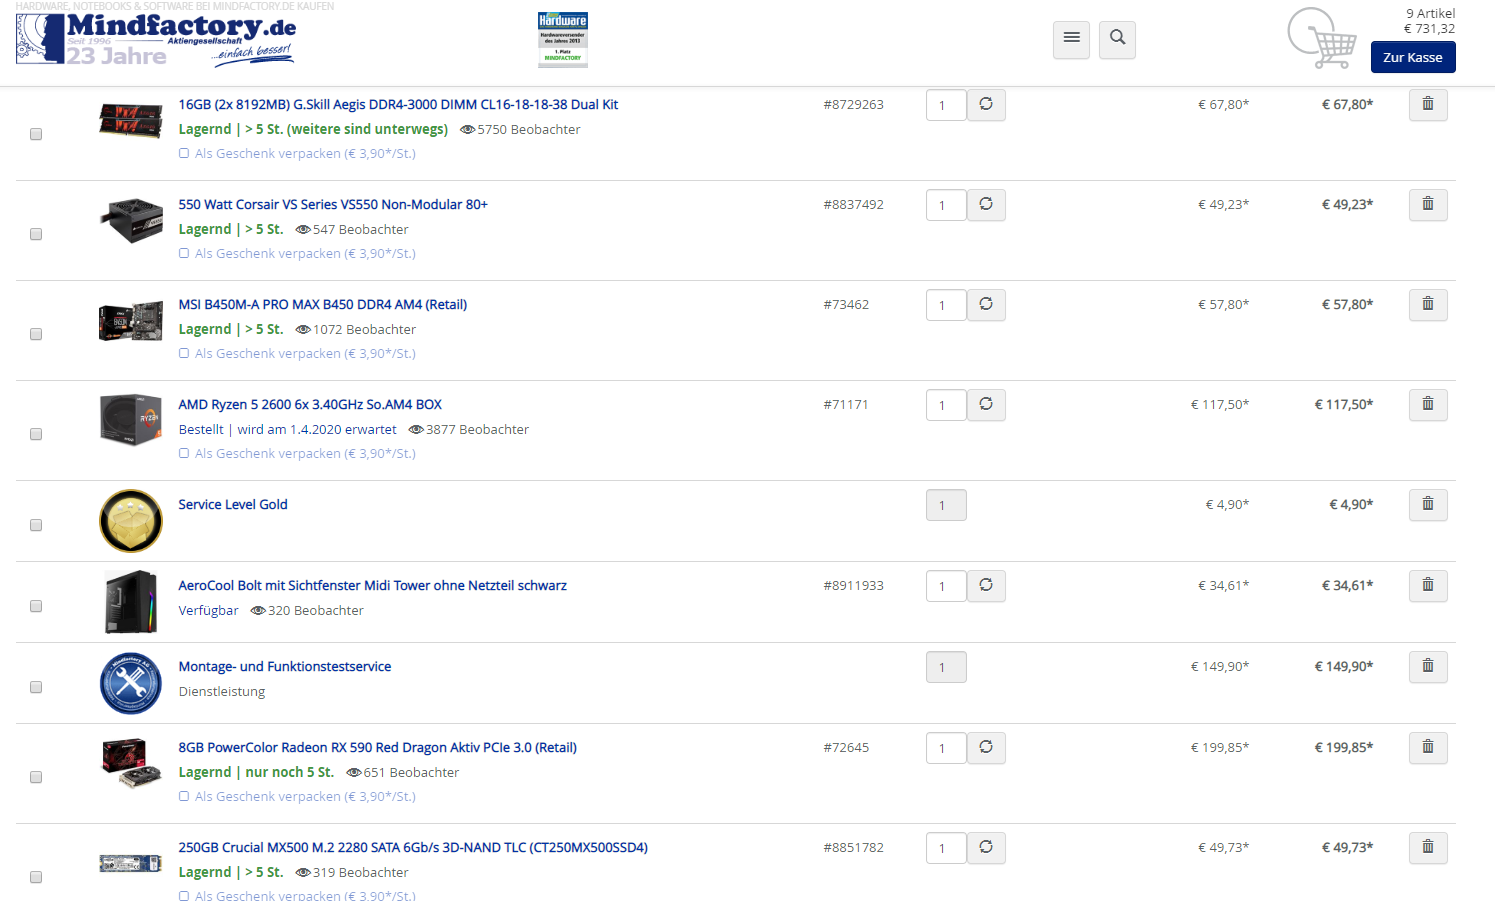Click '9 Artikel' cart summary text
Screen dimensions: 1495x901
click(x=1430, y=13)
